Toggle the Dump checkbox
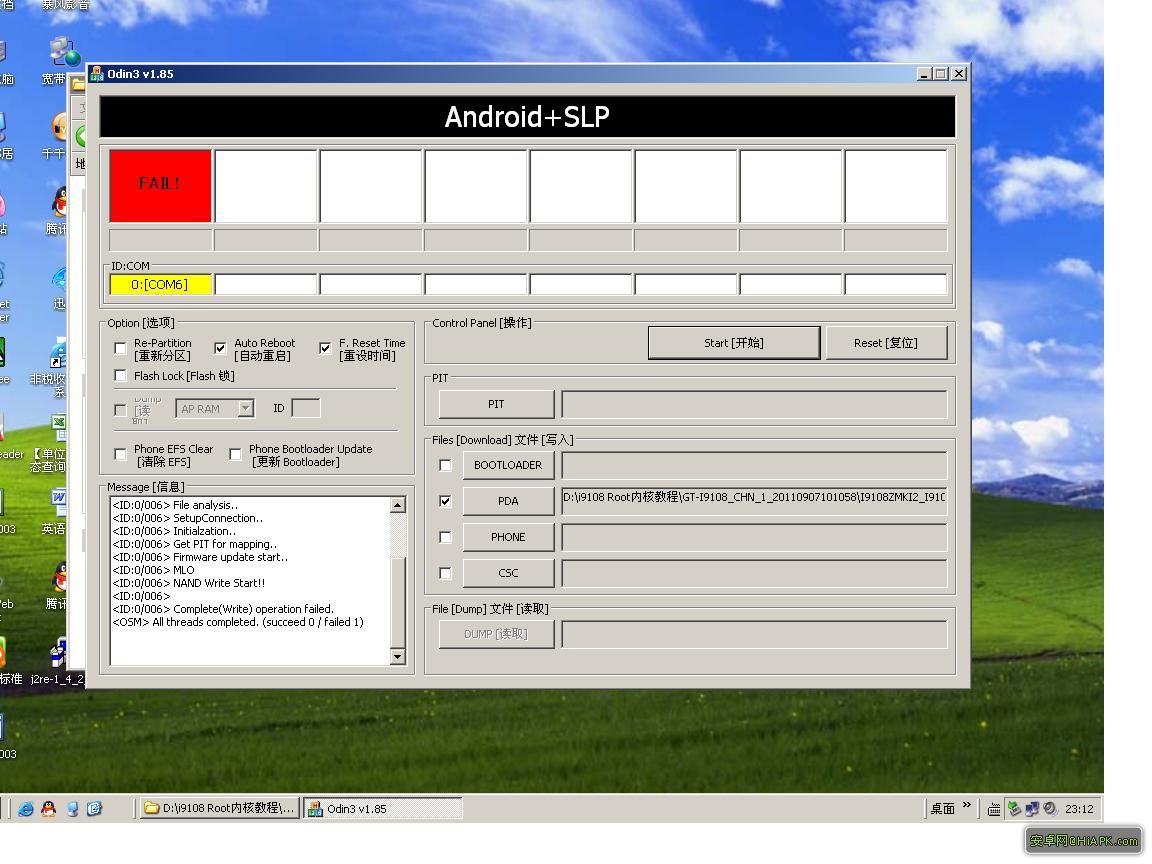 pyautogui.click(x=120, y=410)
